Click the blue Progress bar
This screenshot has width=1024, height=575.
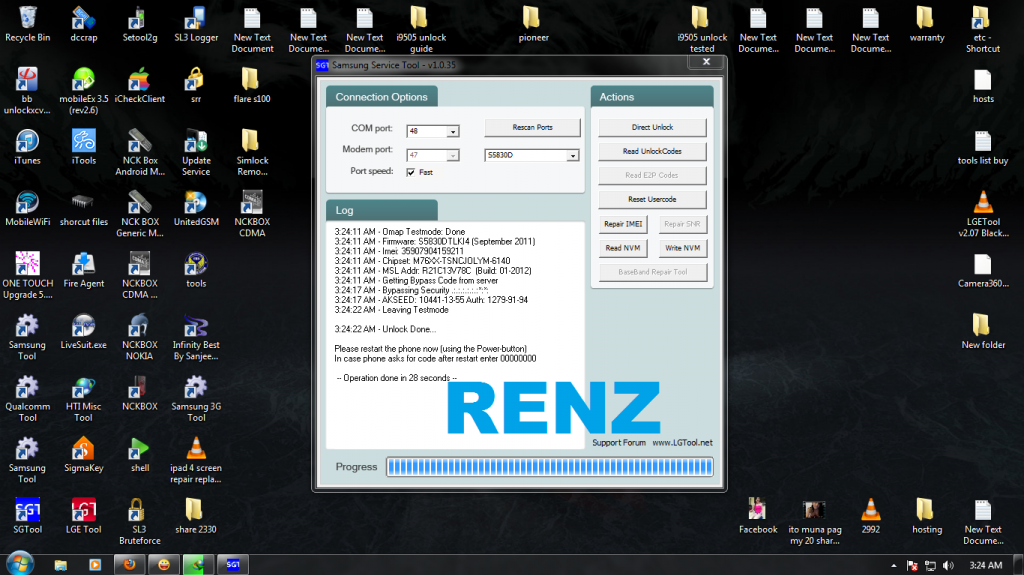(x=549, y=467)
